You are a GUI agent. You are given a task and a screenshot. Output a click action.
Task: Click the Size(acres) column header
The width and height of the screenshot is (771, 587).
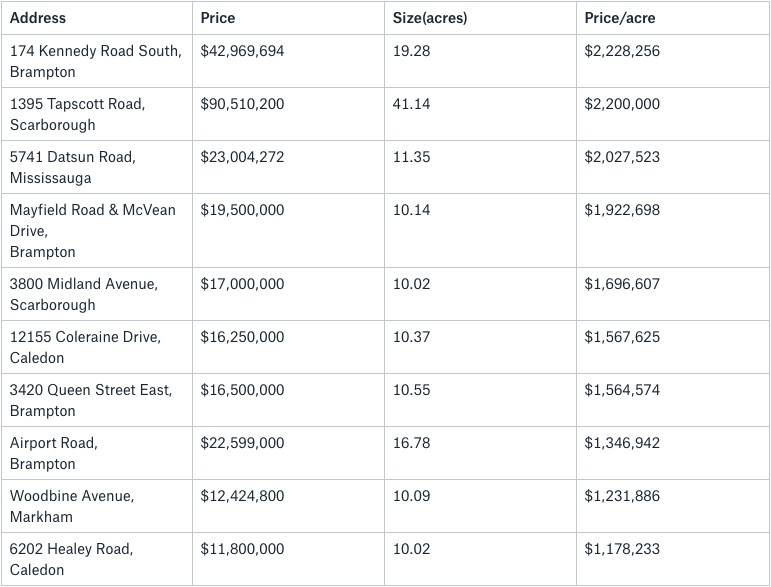coord(429,18)
